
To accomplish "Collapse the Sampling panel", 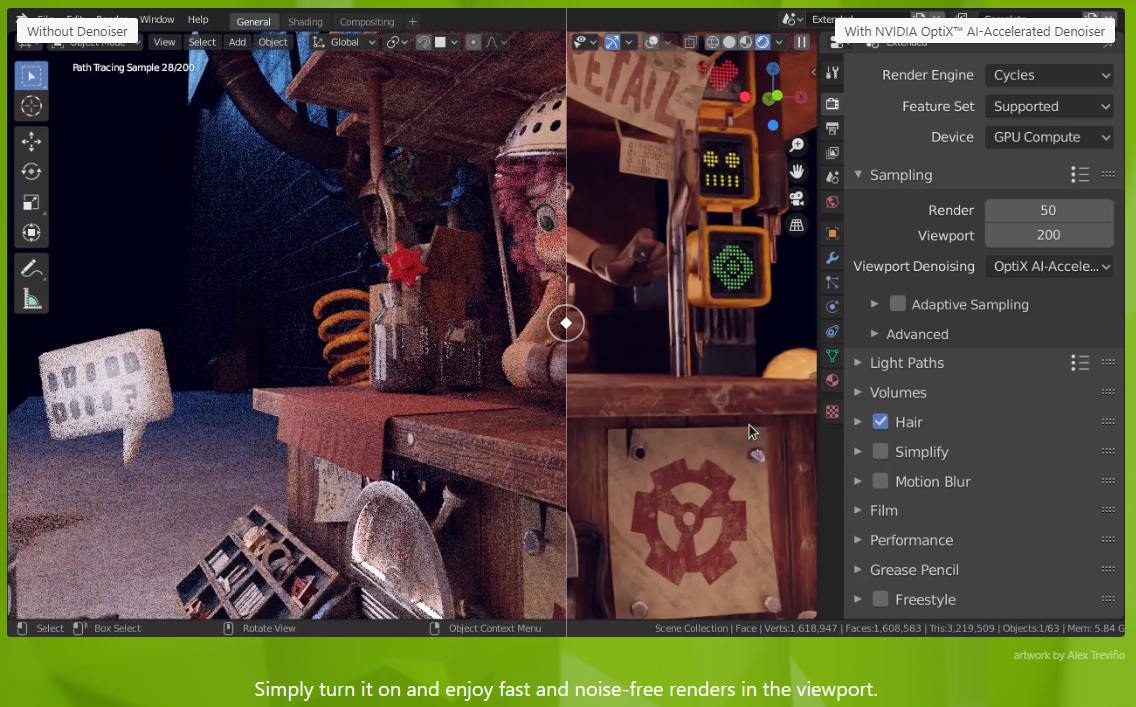I will coord(859,175).
